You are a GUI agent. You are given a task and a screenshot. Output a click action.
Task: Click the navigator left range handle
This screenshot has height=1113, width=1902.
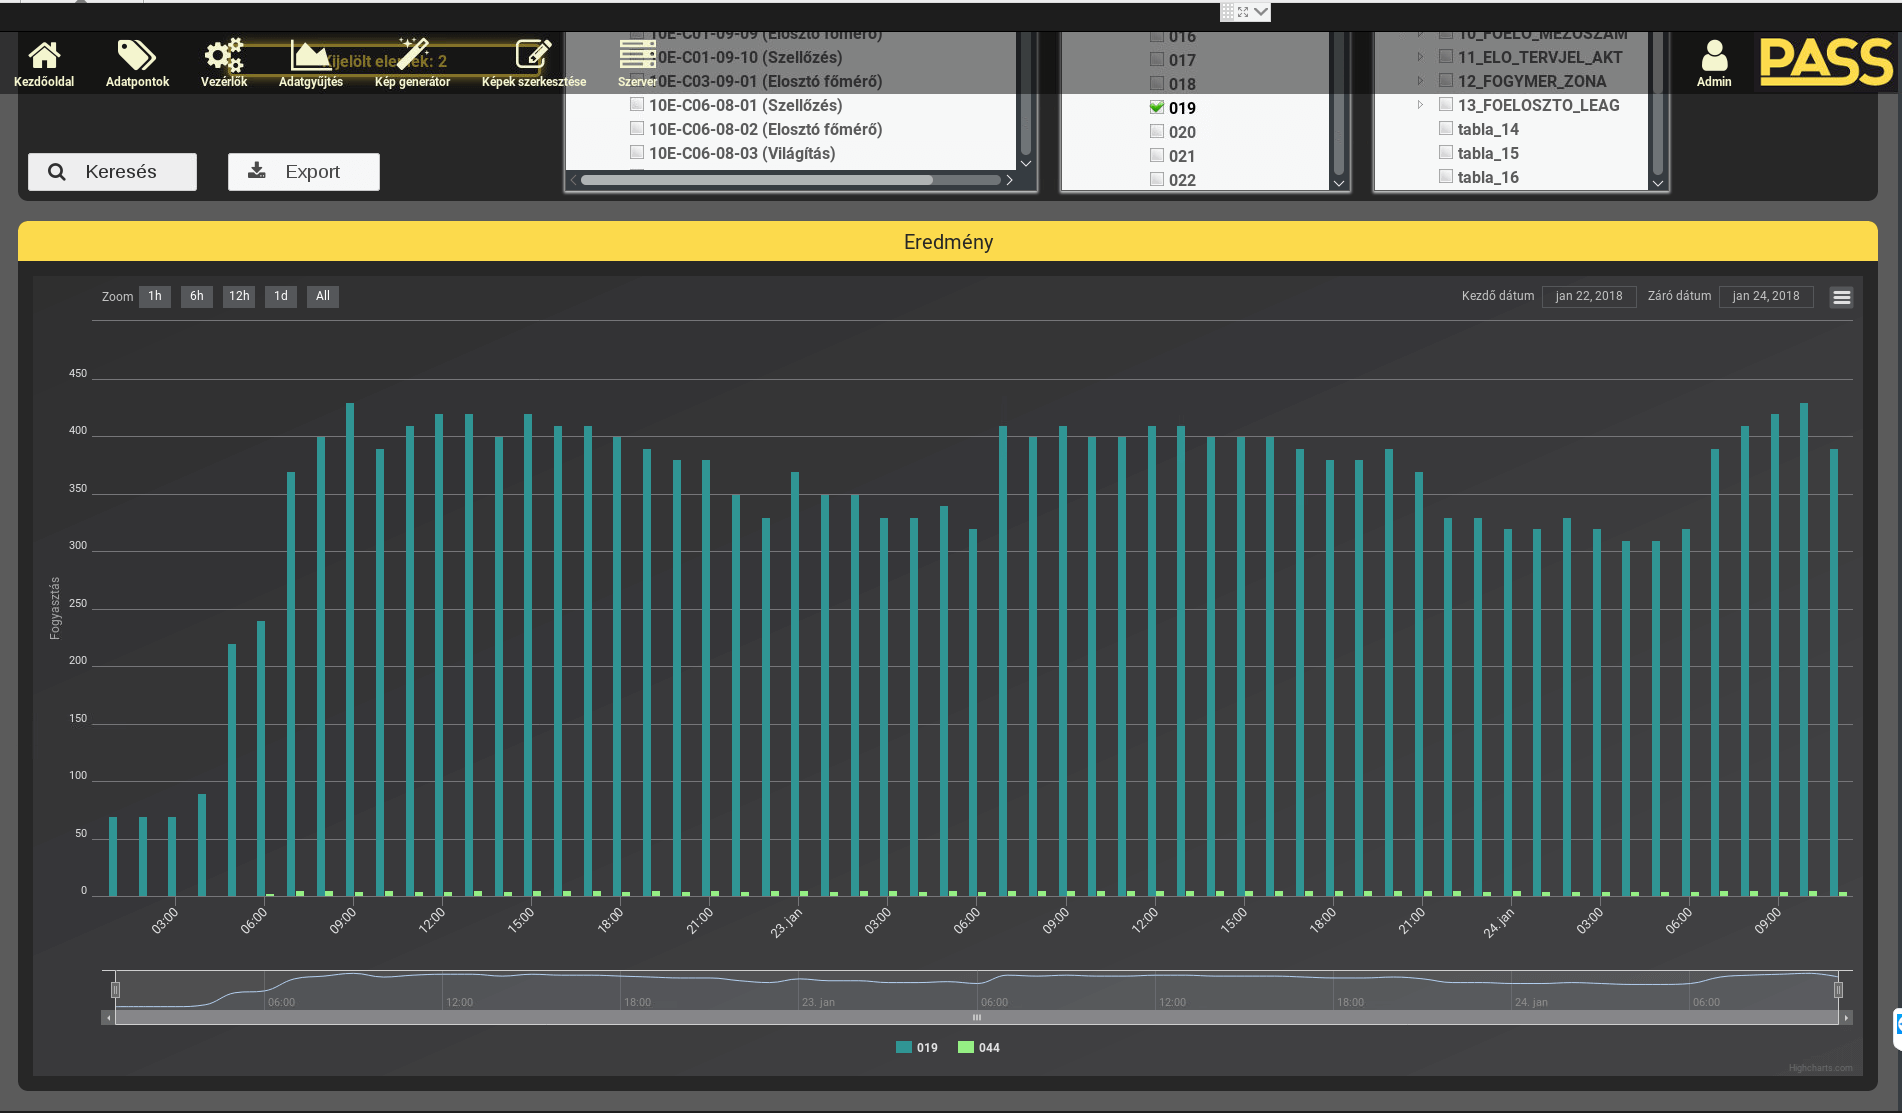(116, 990)
